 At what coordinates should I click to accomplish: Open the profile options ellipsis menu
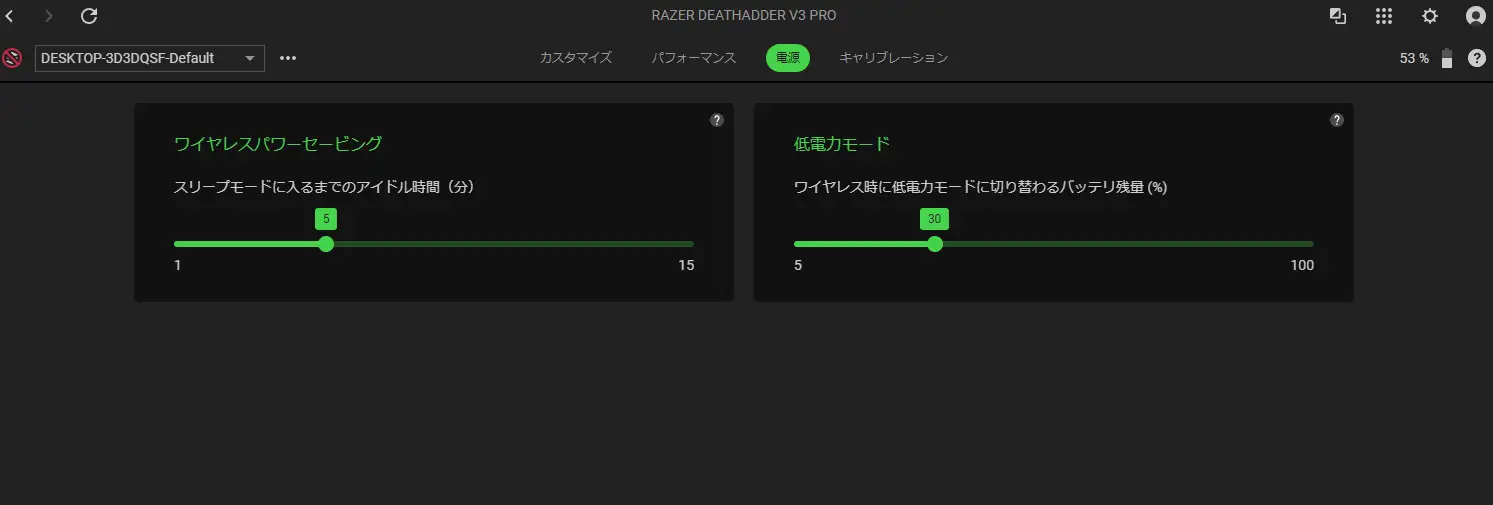tap(288, 58)
